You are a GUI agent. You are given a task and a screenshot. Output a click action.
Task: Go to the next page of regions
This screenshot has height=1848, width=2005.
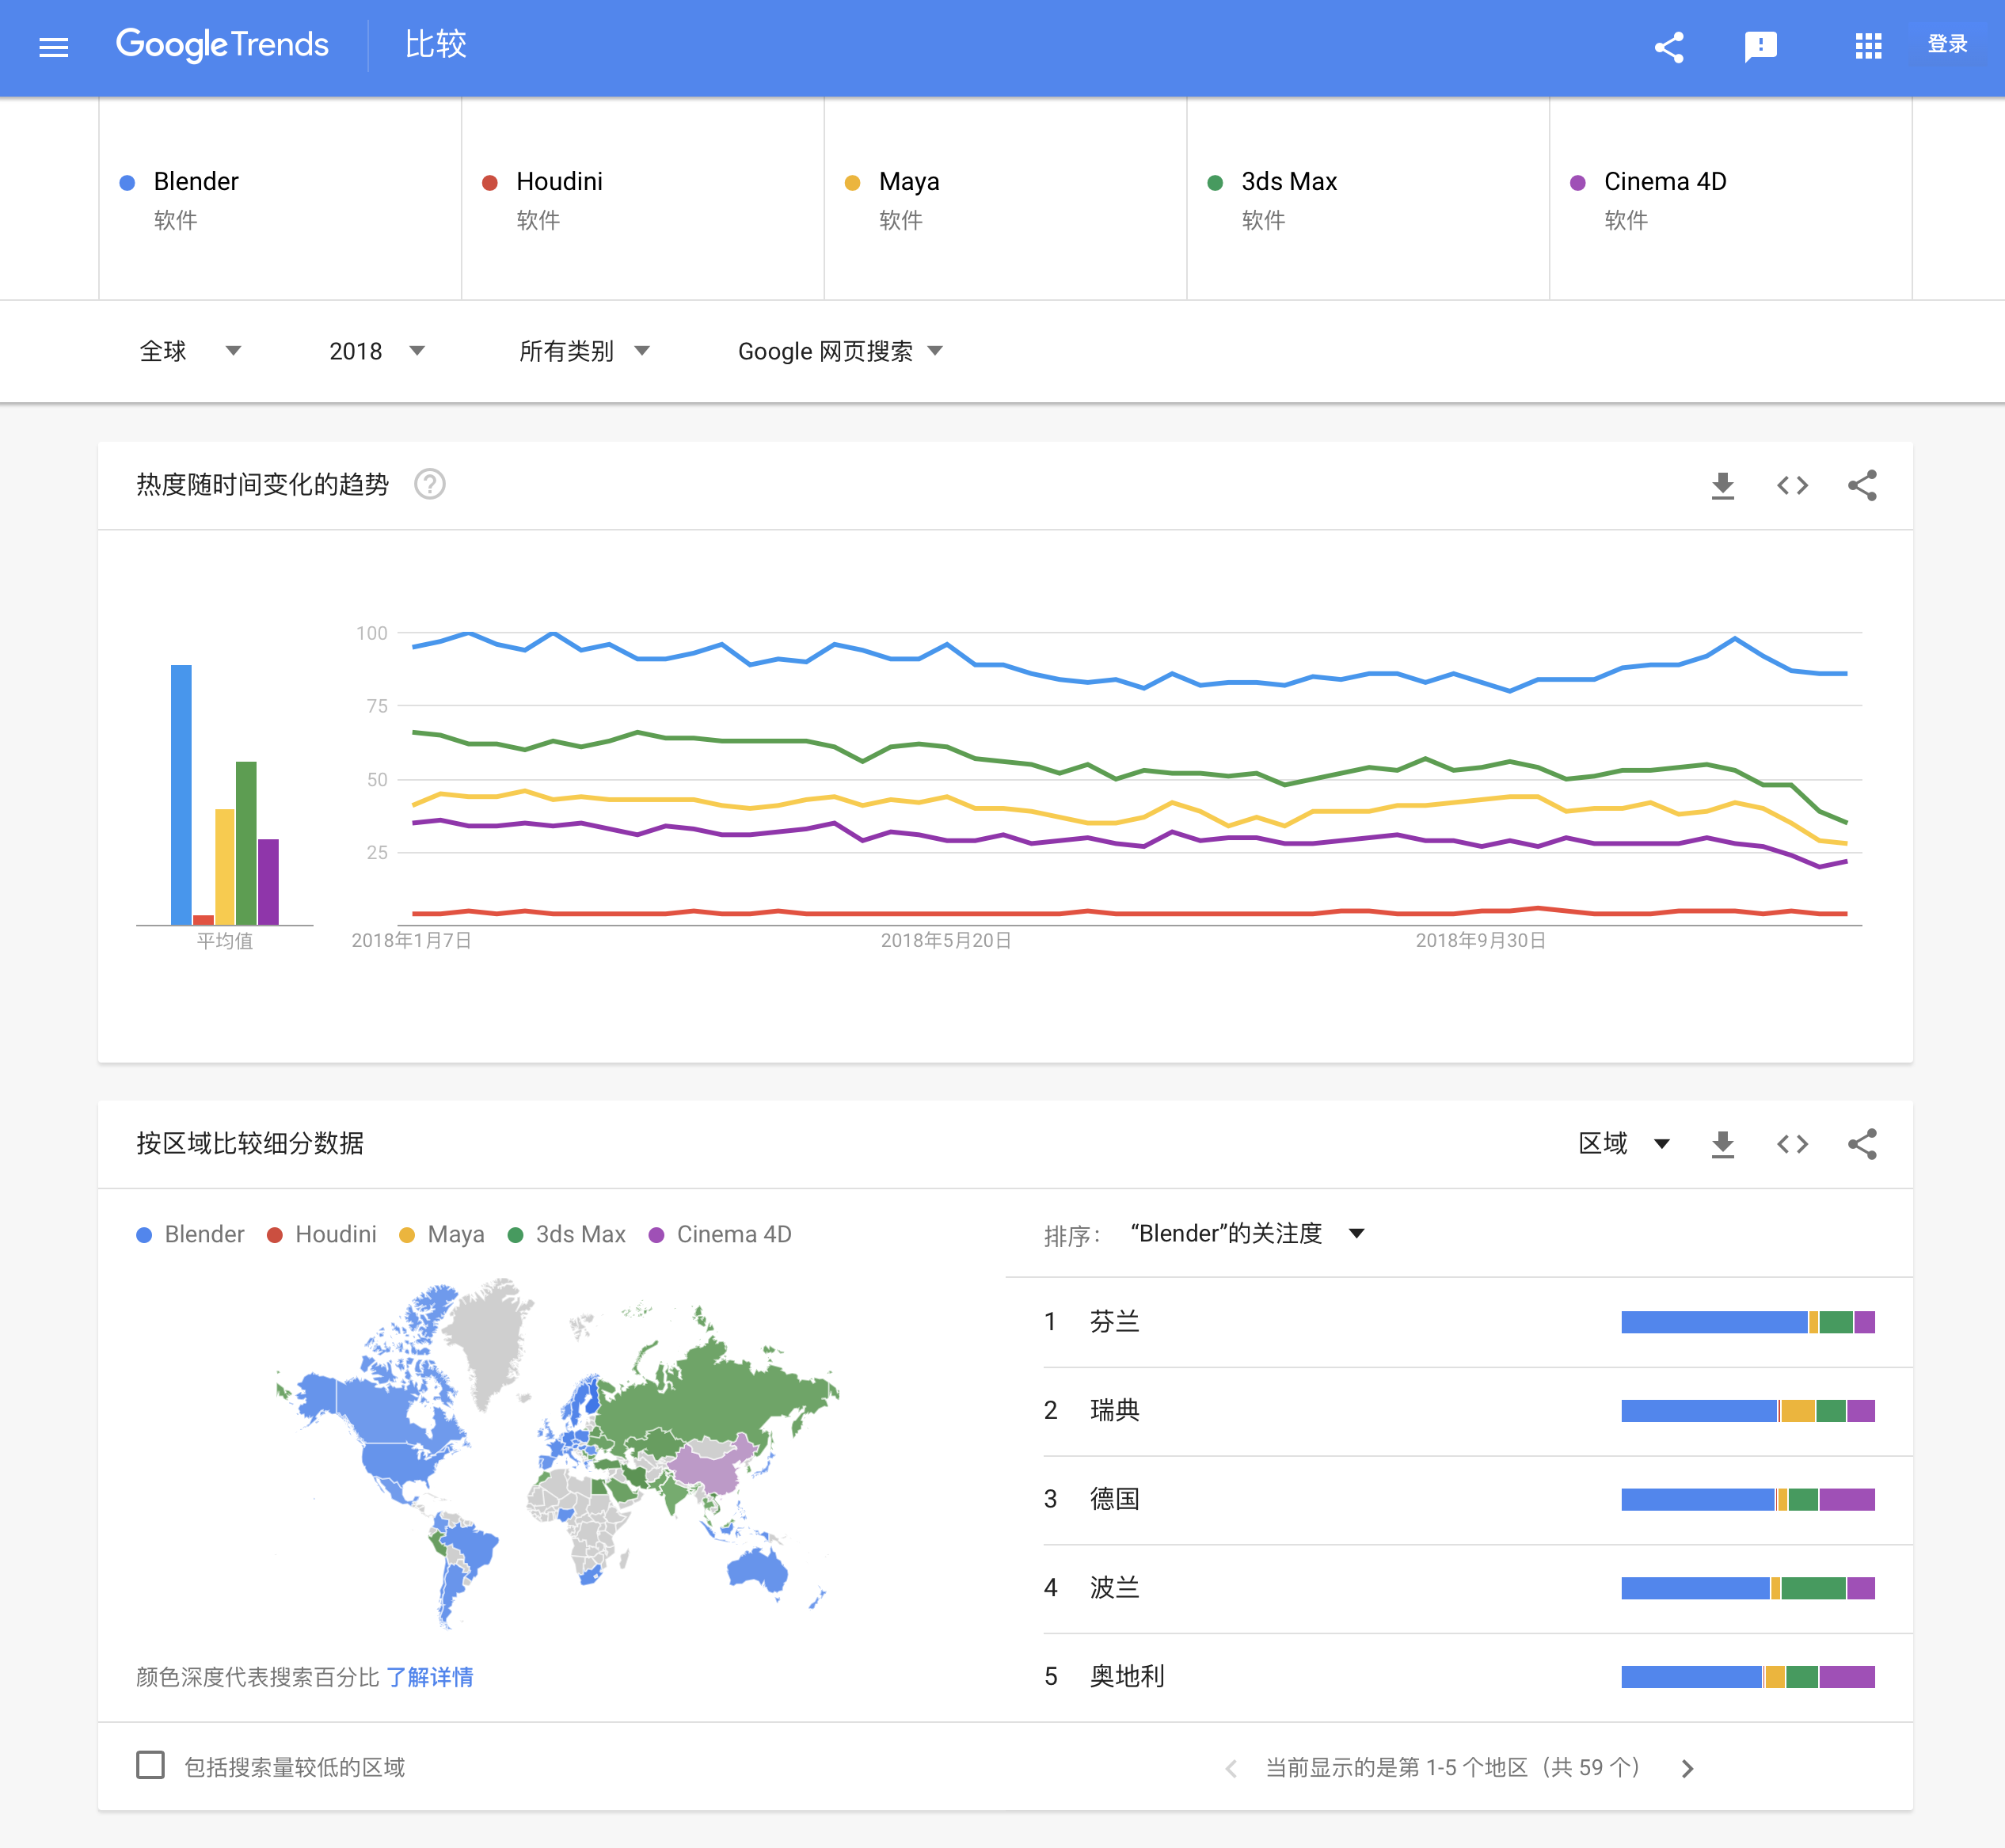point(1687,1768)
